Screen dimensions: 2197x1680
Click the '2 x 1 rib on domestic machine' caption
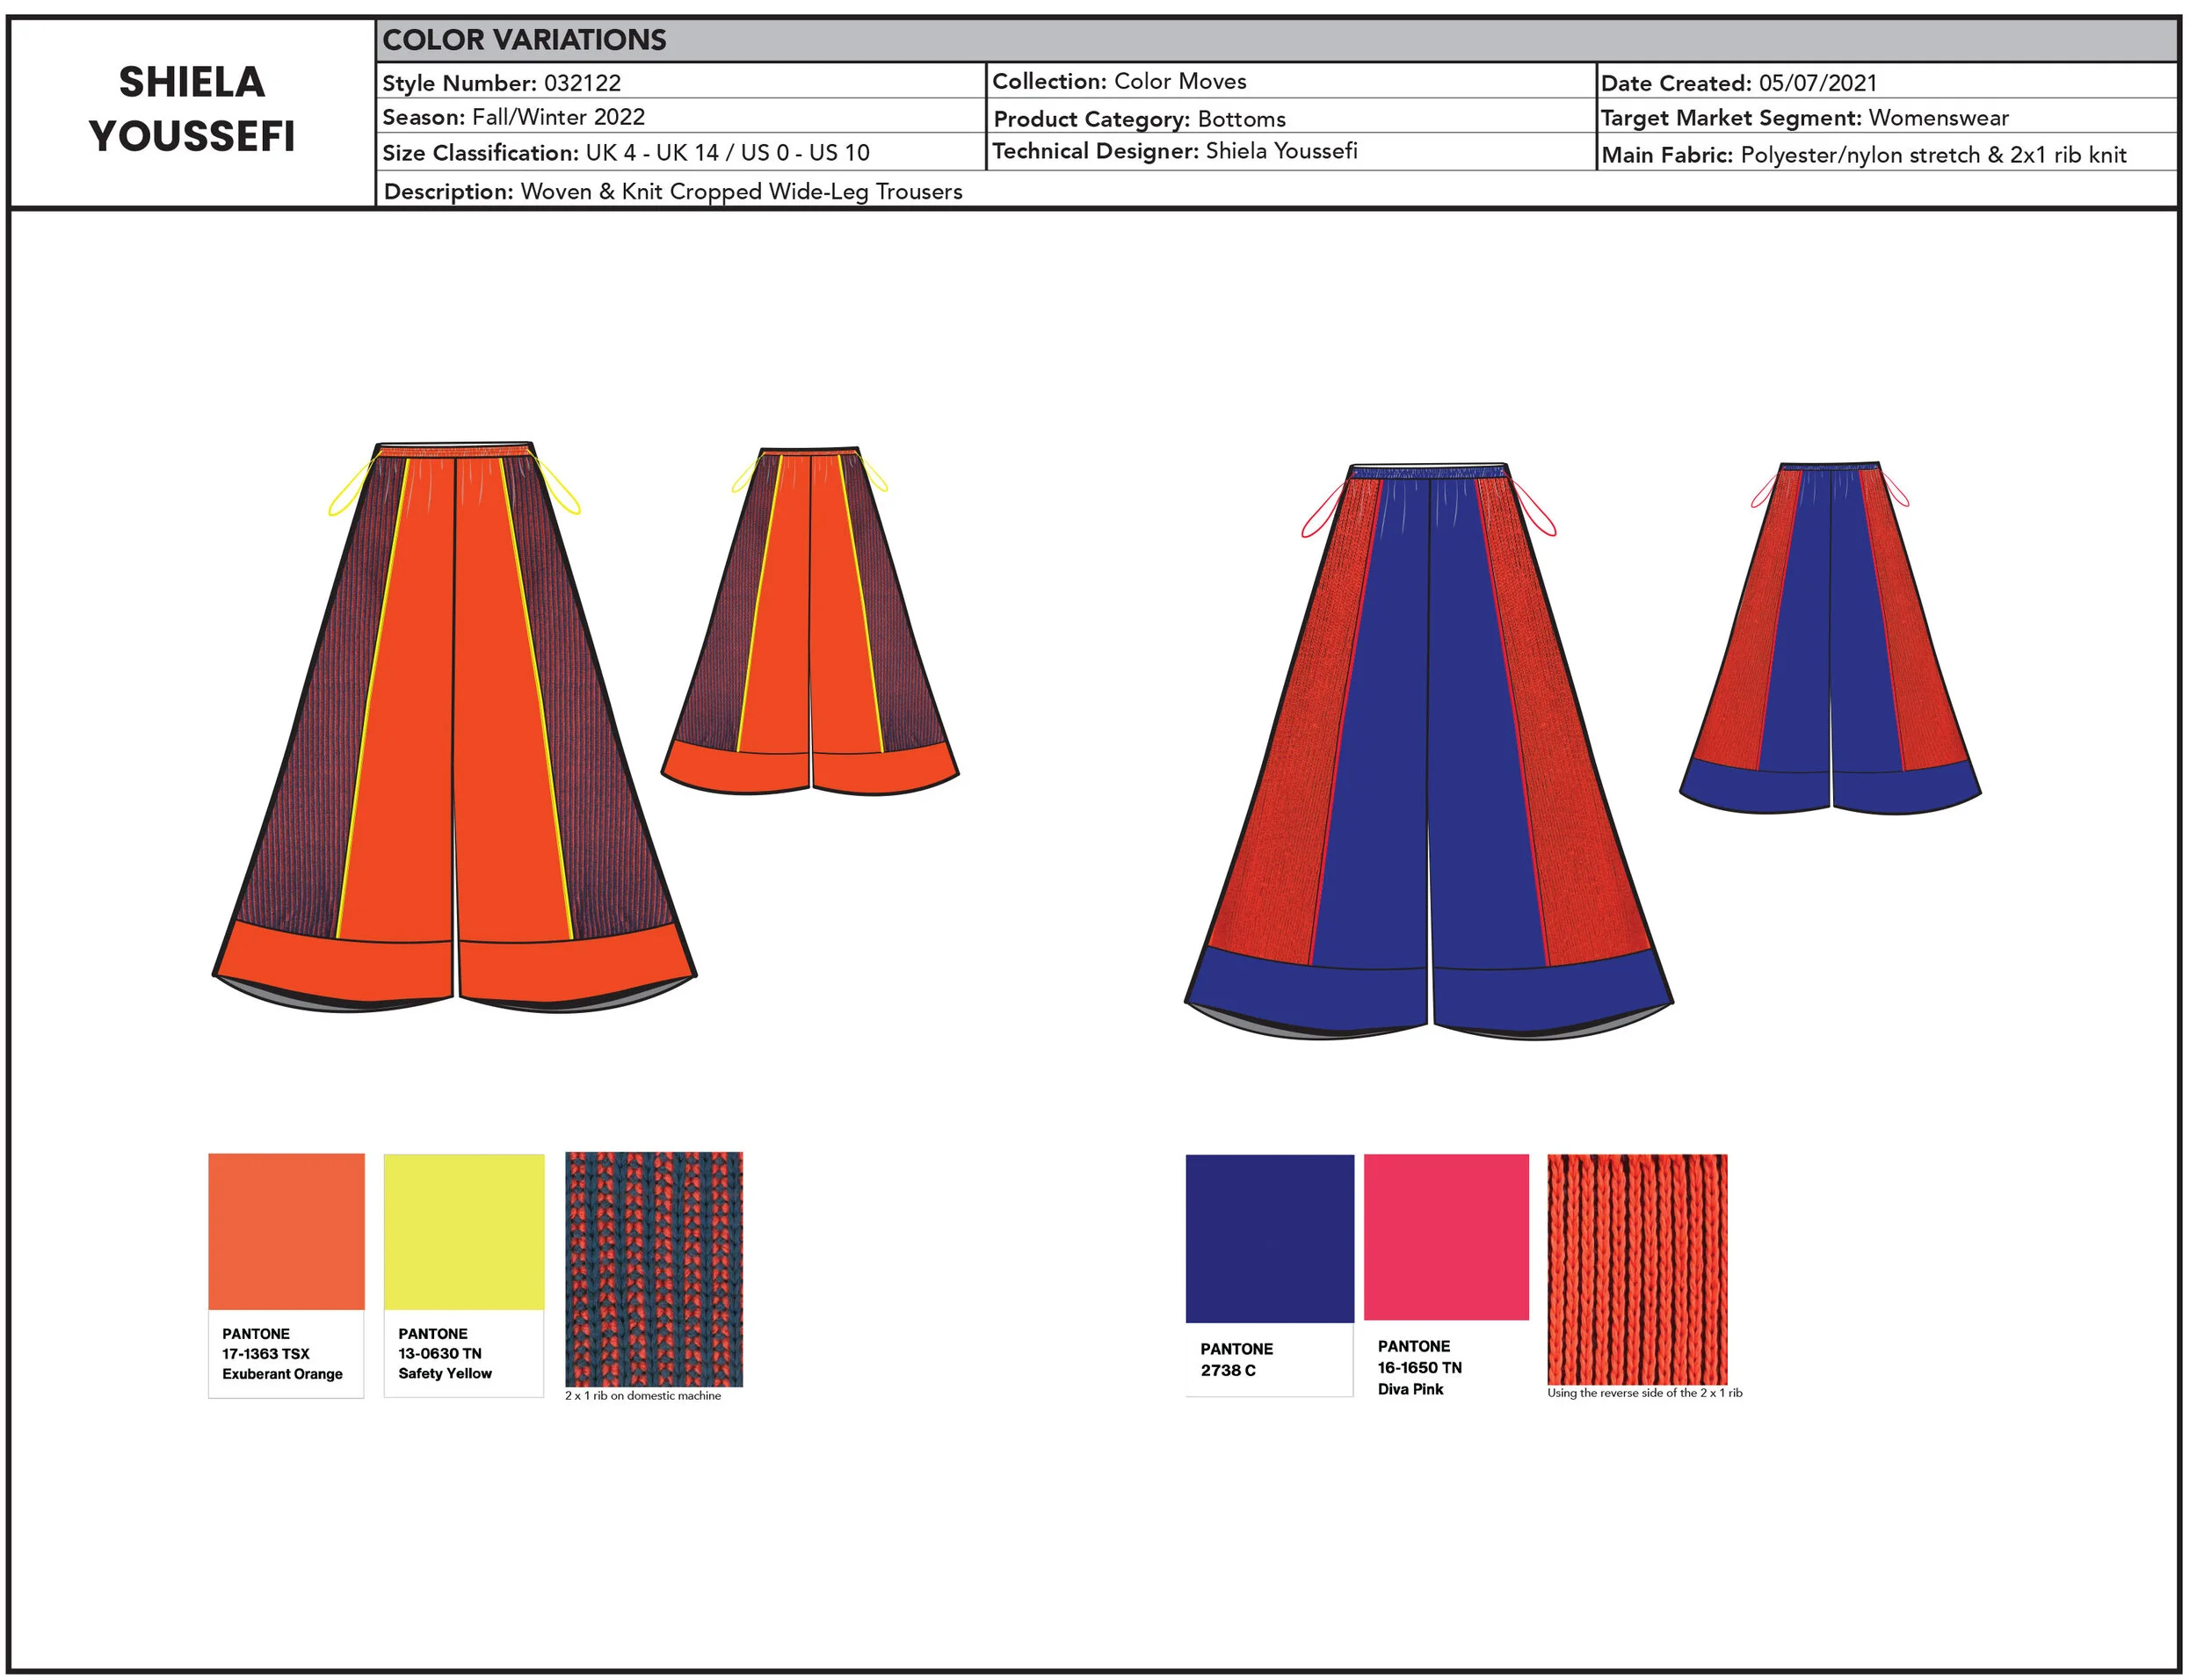(x=643, y=1395)
